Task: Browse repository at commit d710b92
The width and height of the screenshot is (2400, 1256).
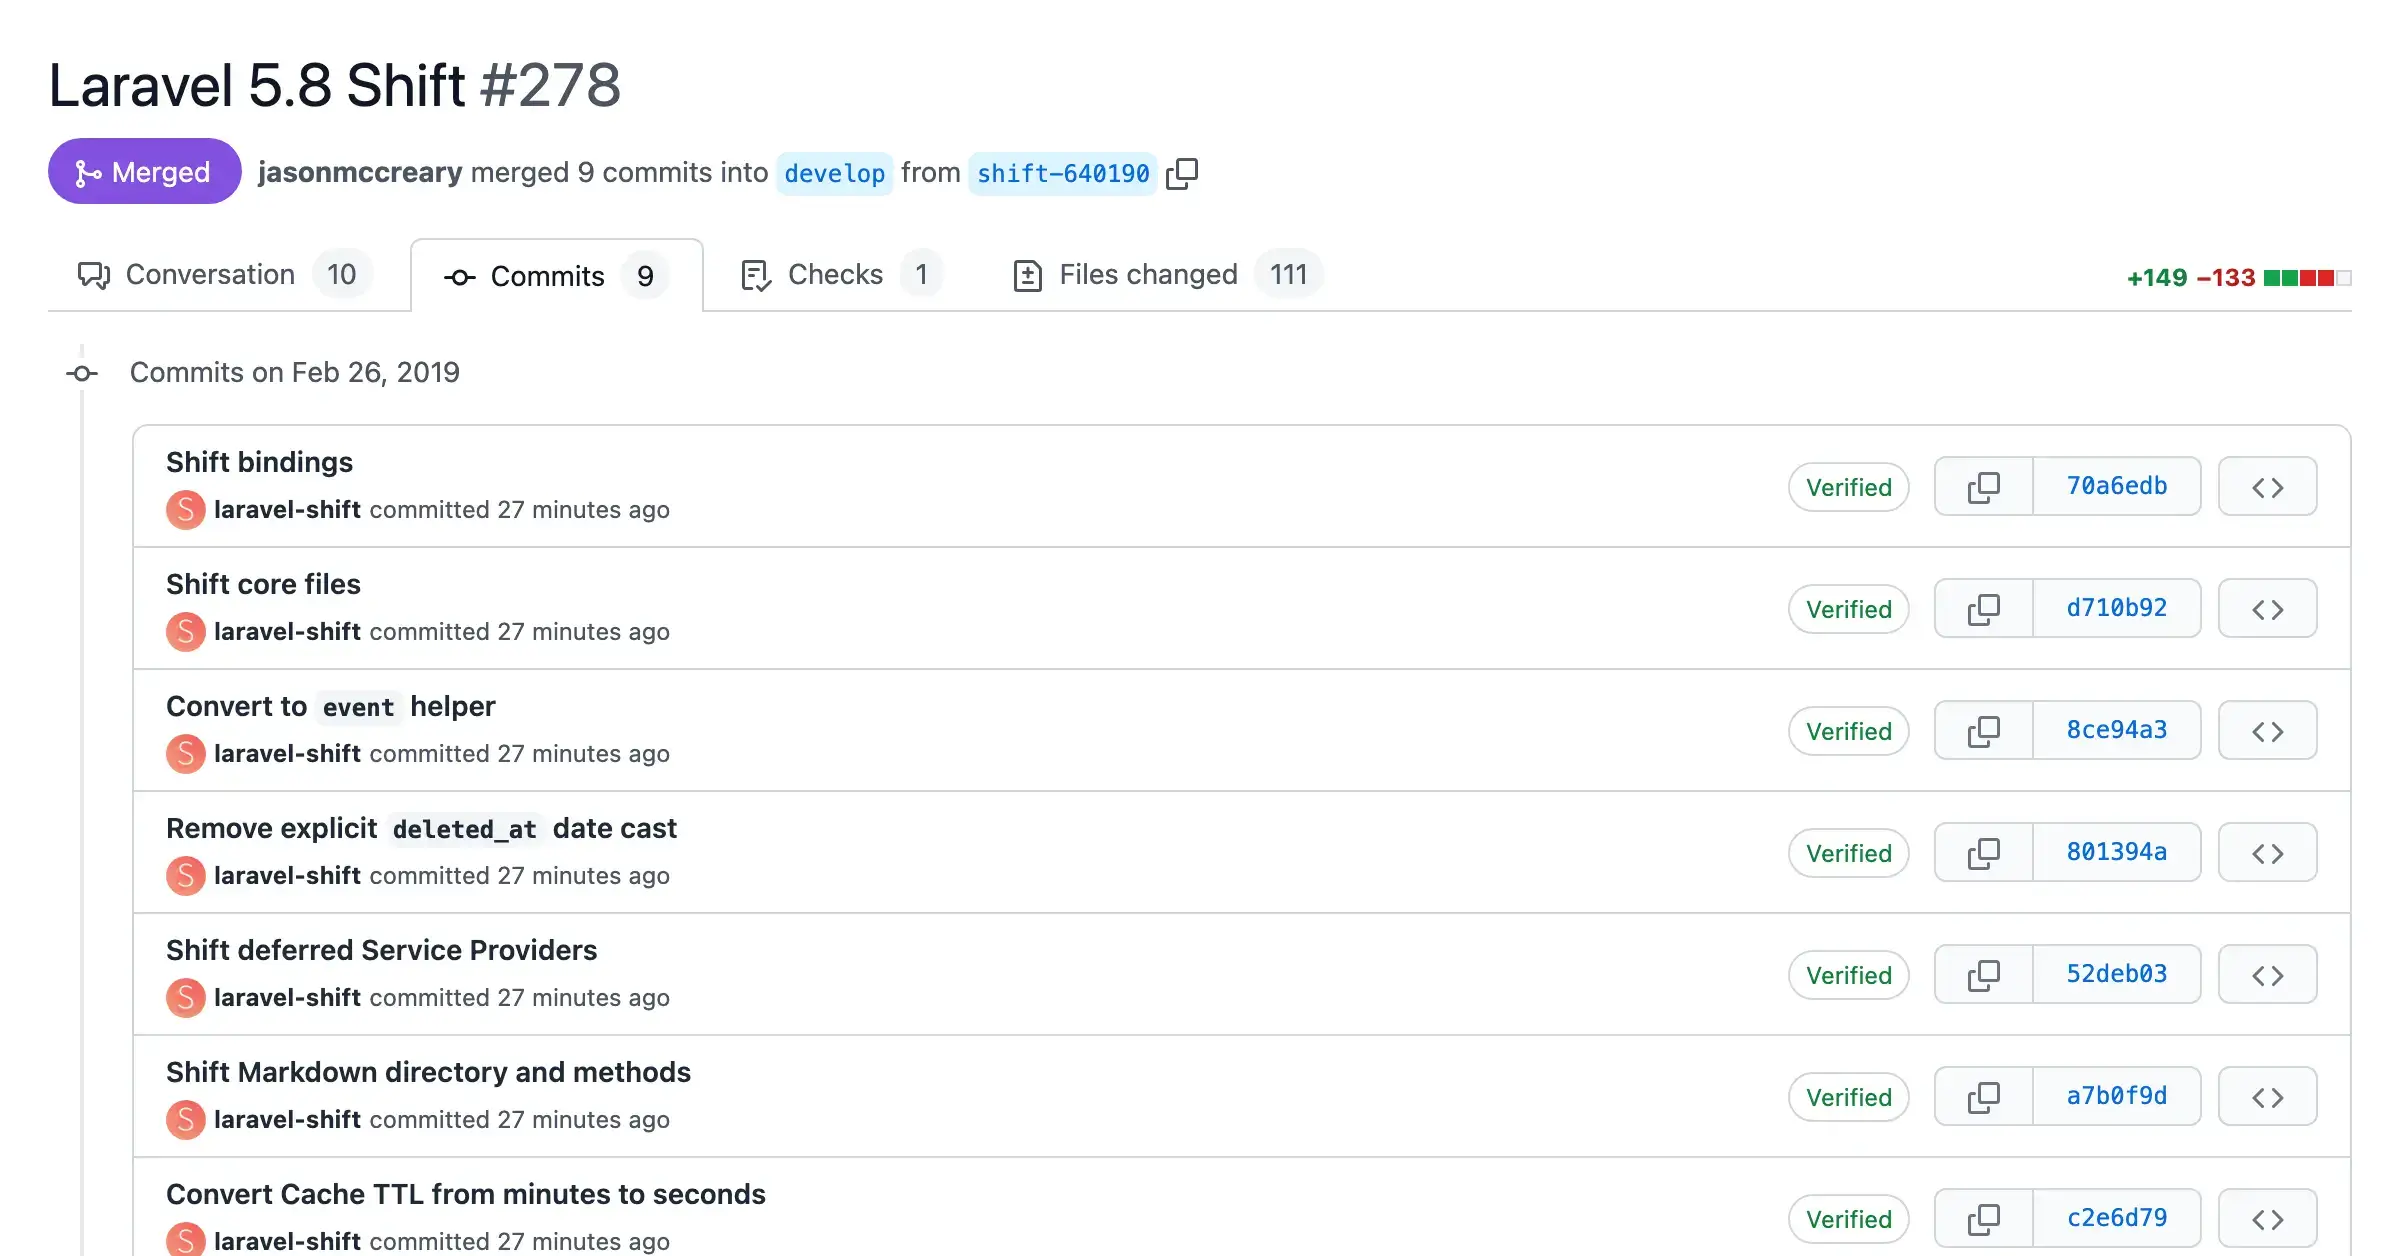Action: 2267,609
